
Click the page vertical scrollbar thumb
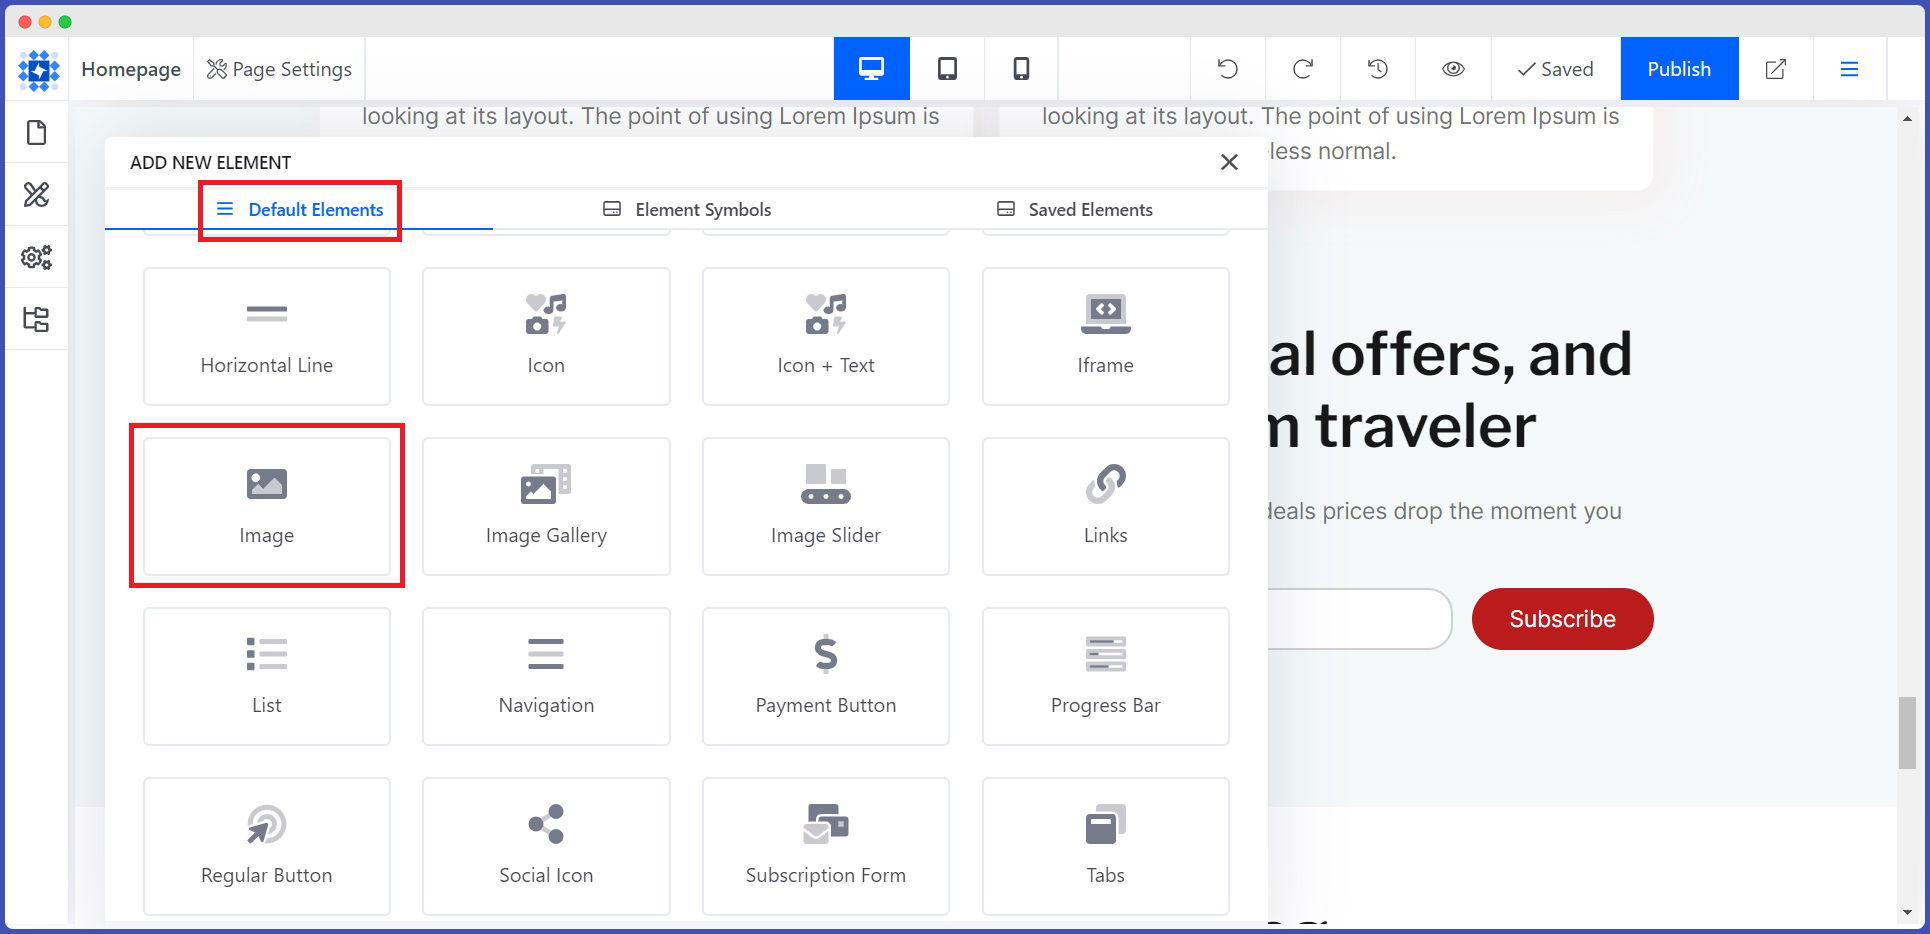click(x=1907, y=733)
